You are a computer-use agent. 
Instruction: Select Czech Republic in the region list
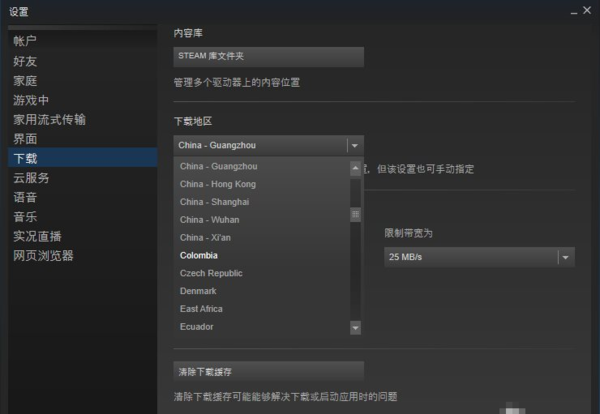[x=262, y=273]
